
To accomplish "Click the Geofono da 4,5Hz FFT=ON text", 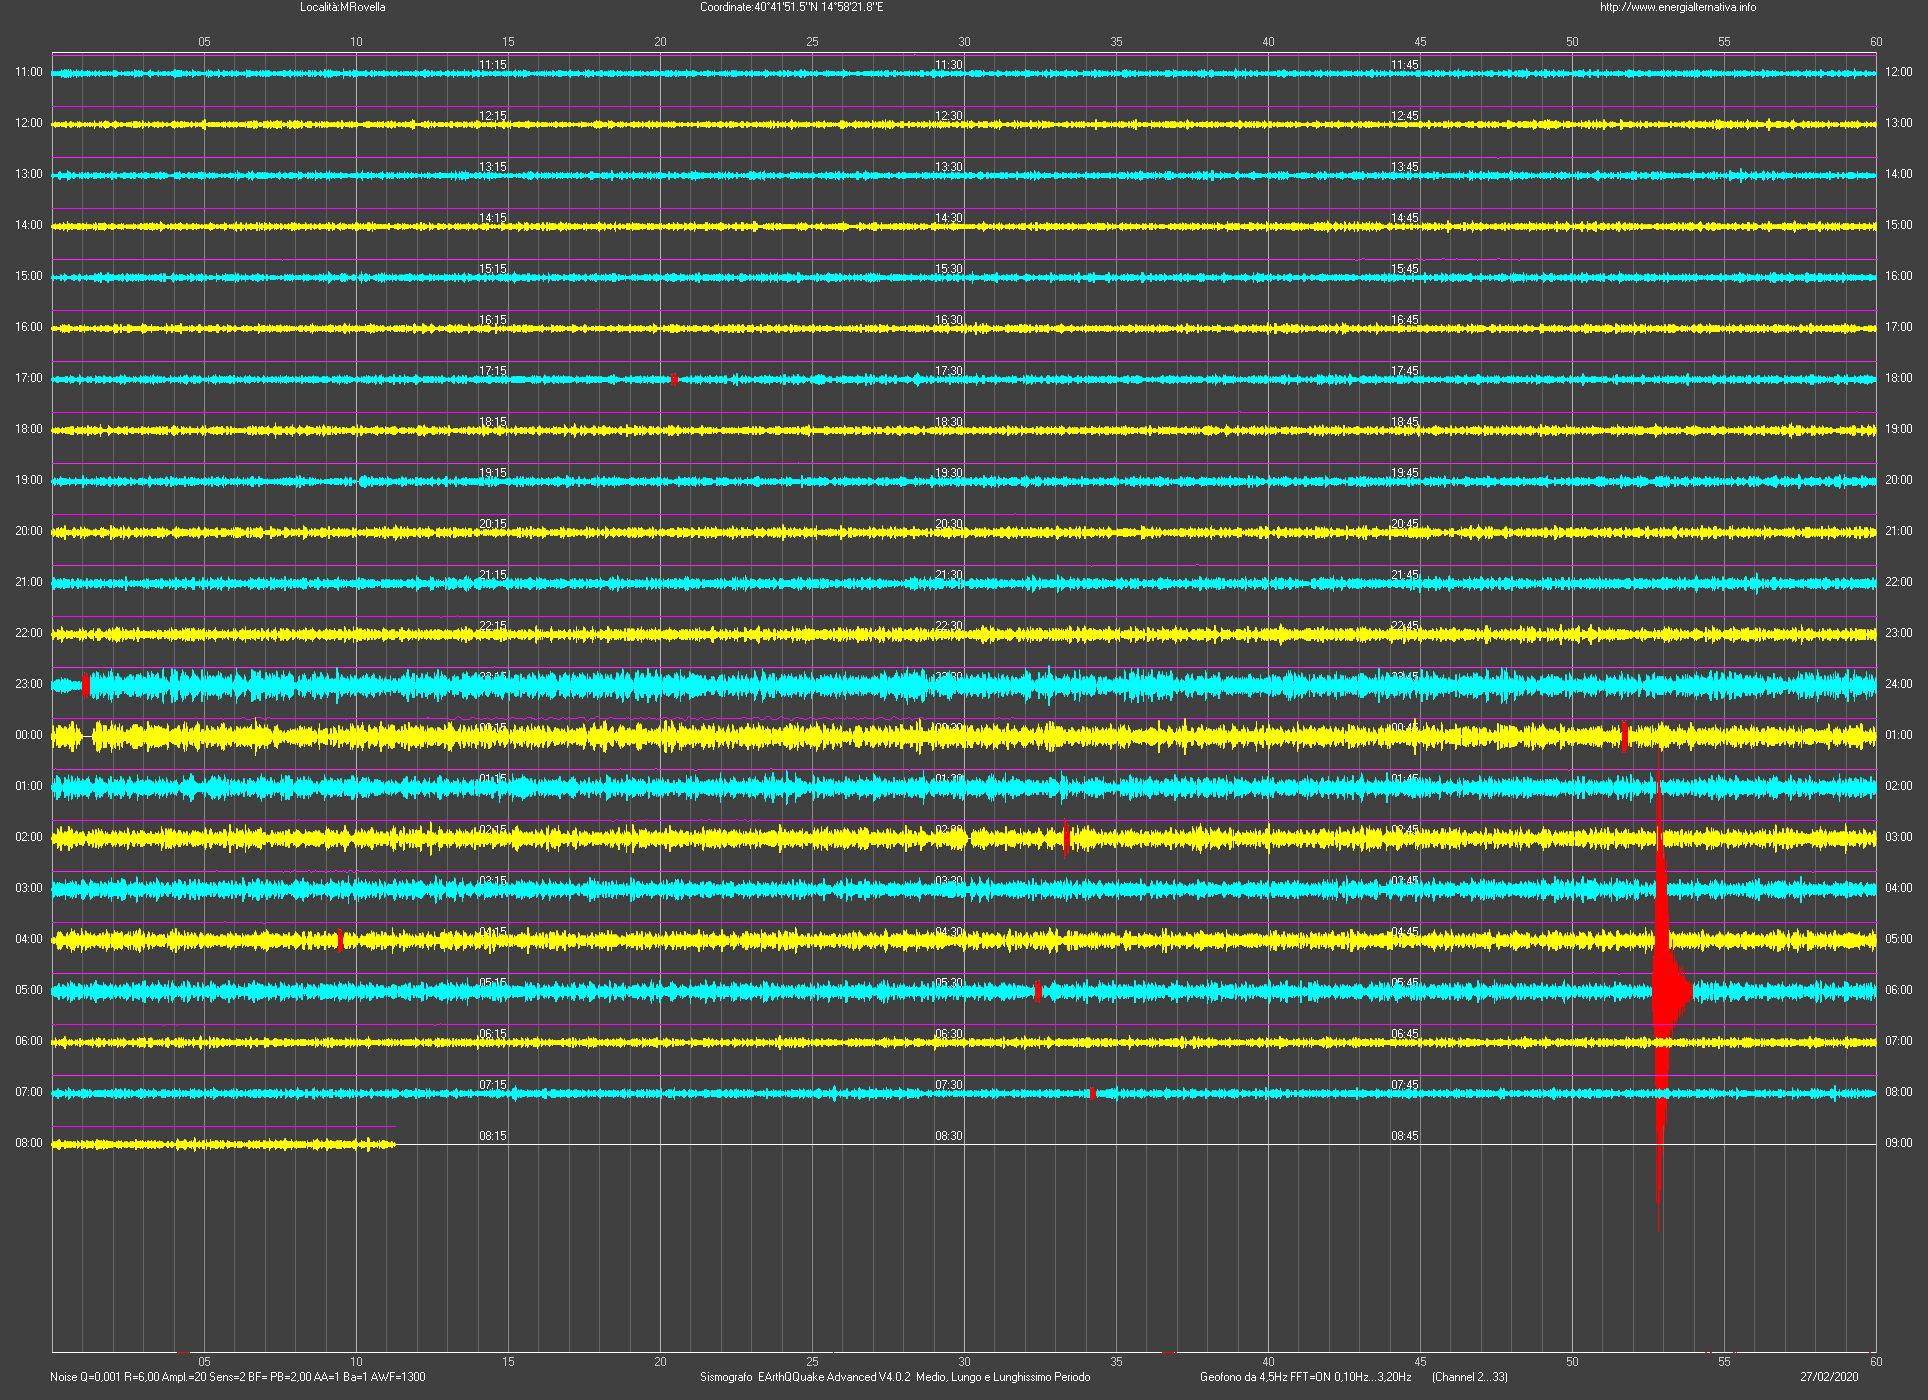I will [1306, 1377].
